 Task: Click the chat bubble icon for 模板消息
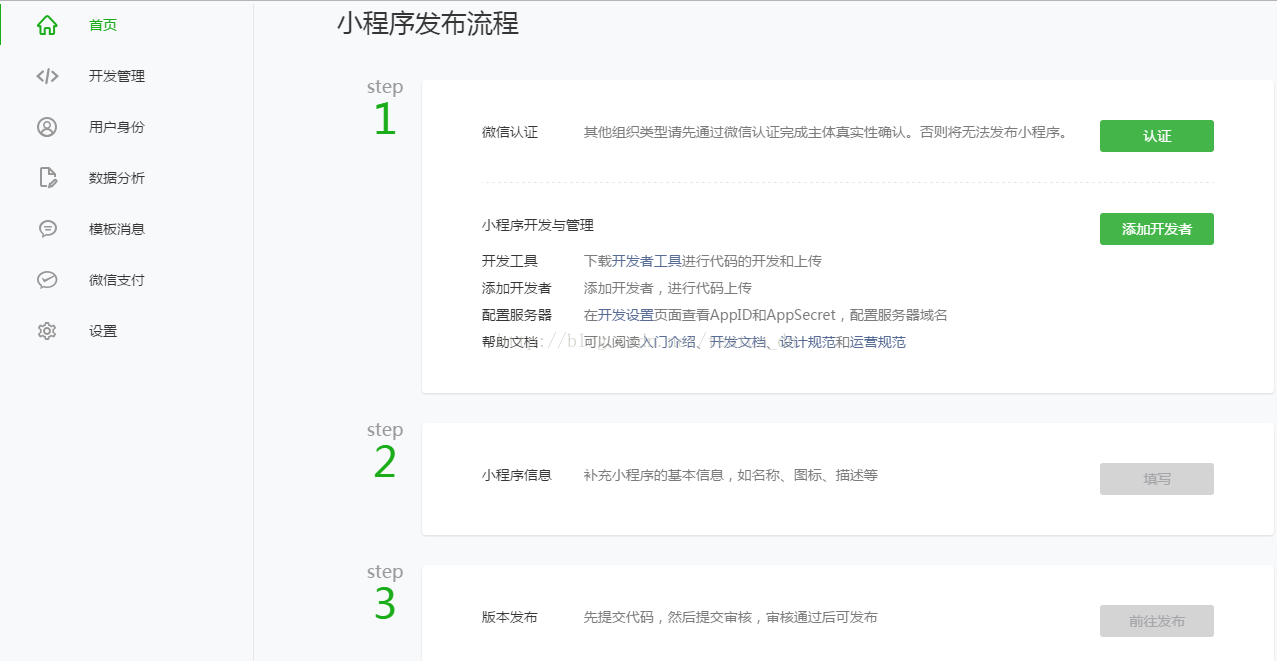point(47,229)
